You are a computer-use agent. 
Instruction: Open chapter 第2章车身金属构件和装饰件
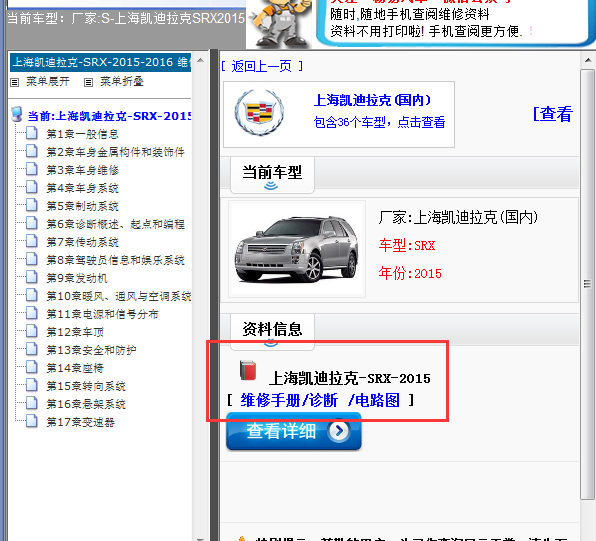(115, 152)
